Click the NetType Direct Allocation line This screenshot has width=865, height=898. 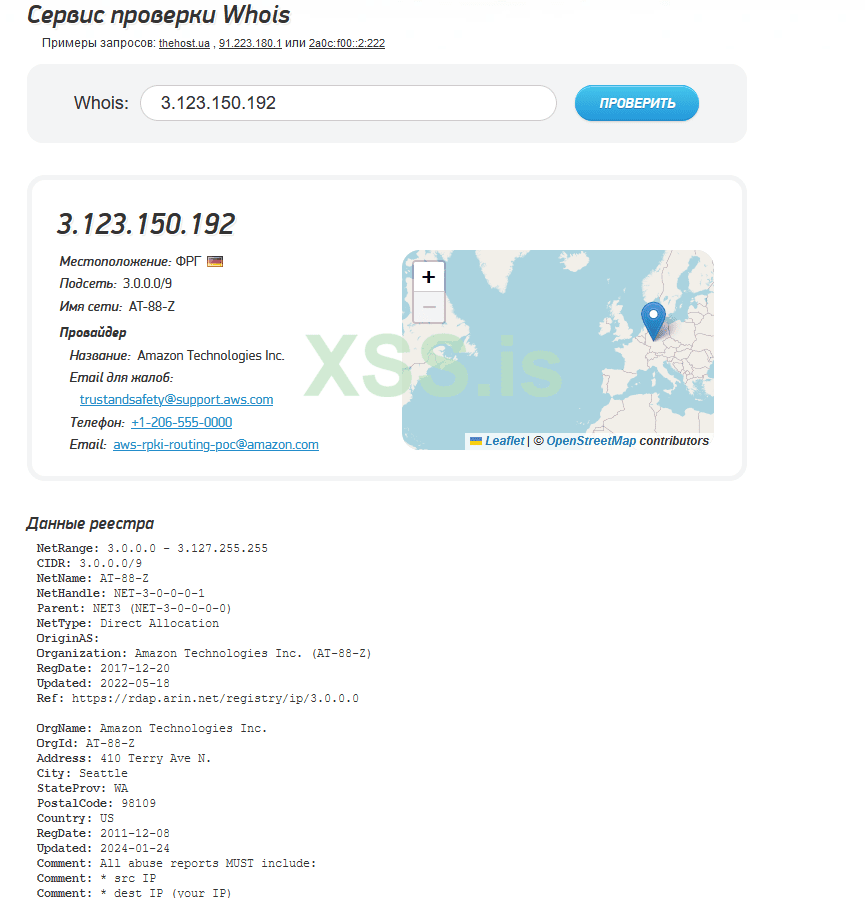(128, 624)
